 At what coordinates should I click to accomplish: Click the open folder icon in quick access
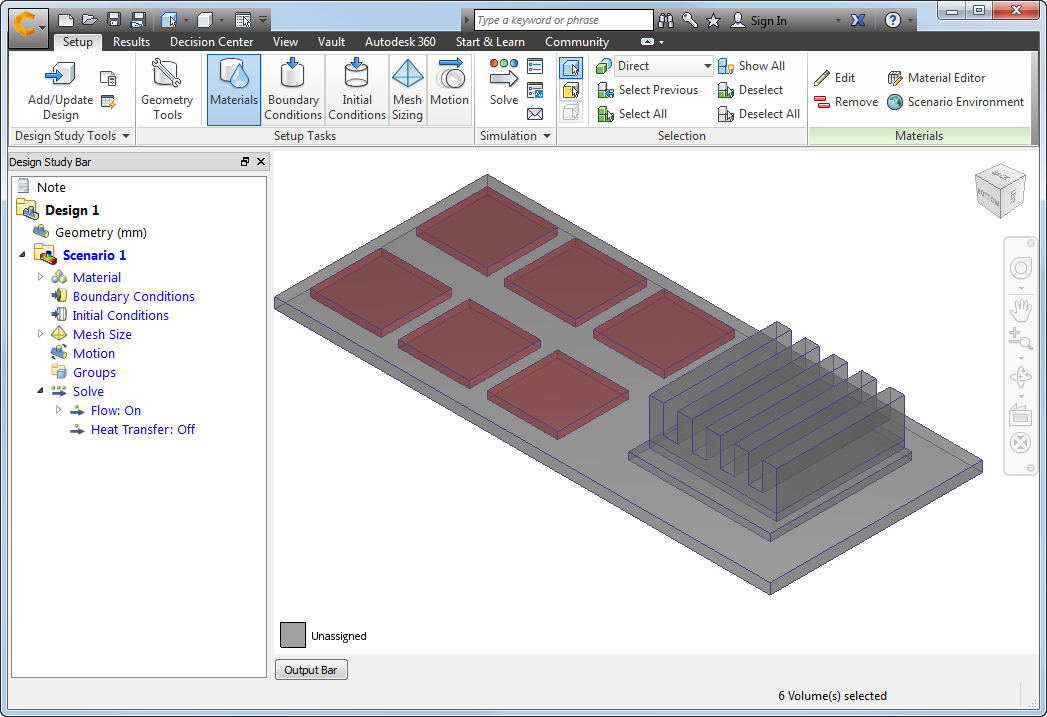pos(89,20)
